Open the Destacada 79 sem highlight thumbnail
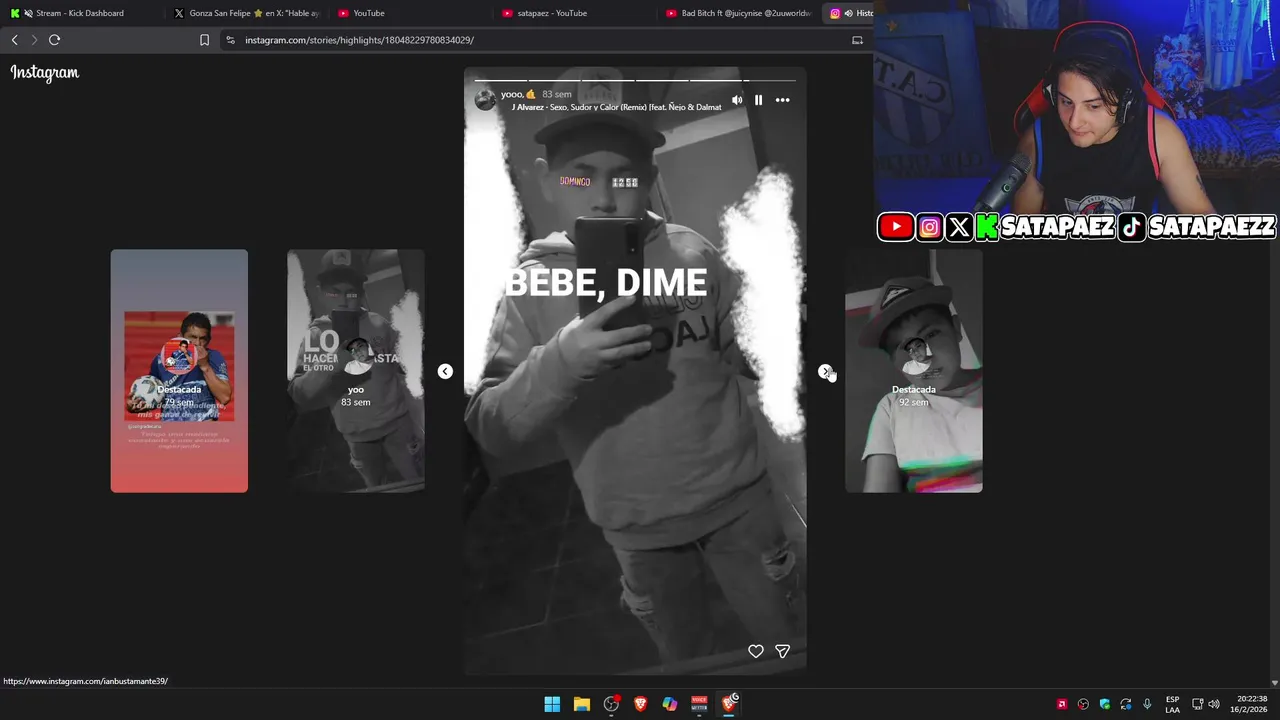The image size is (1280, 720). 179,371
